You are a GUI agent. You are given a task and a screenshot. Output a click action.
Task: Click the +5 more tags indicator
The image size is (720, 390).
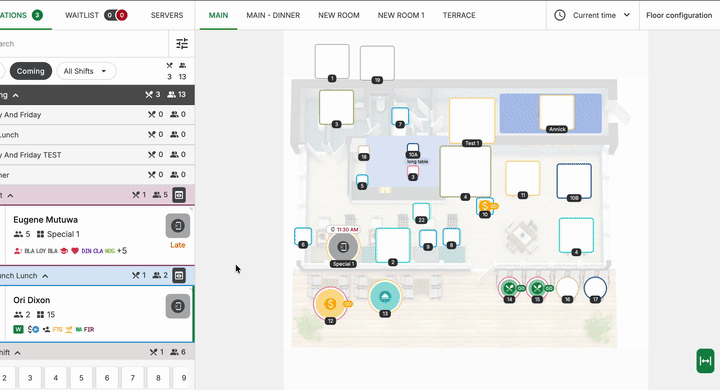click(x=122, y=251)
